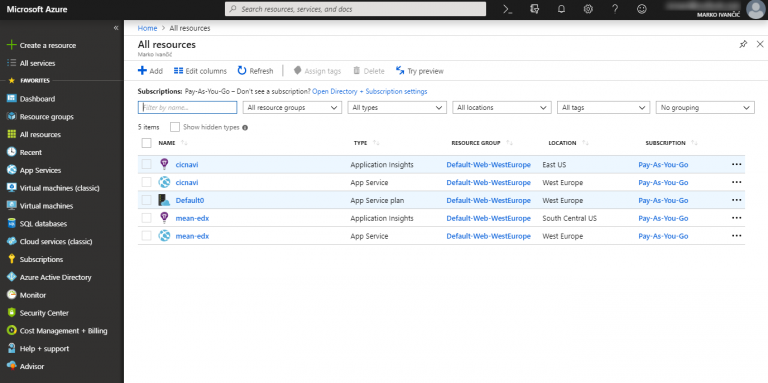Click the Subscriptions key icon

[11, 260]
